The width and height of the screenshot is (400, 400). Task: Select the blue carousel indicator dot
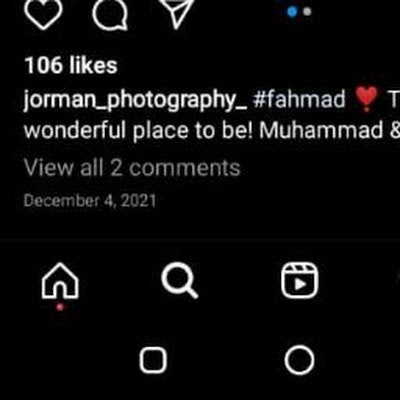pyautogui.click(x=292, y=12)
